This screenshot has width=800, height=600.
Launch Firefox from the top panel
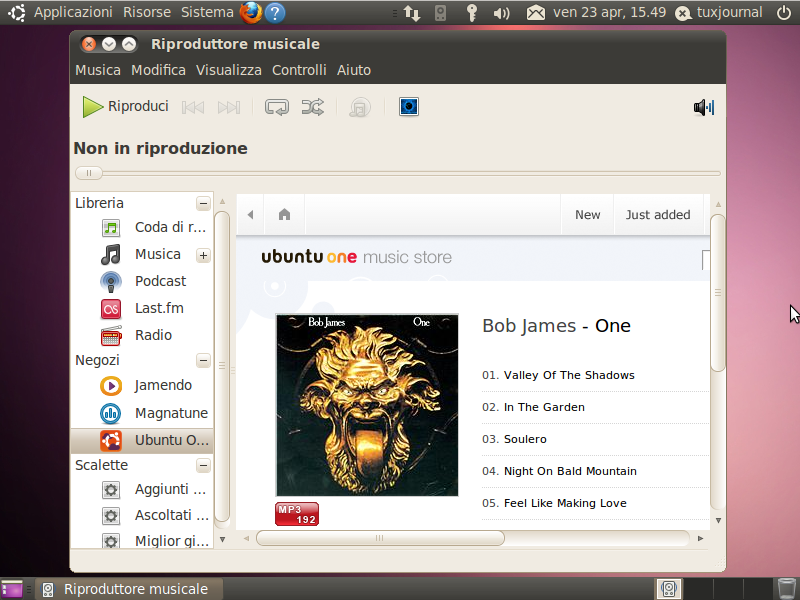[251, 12]
